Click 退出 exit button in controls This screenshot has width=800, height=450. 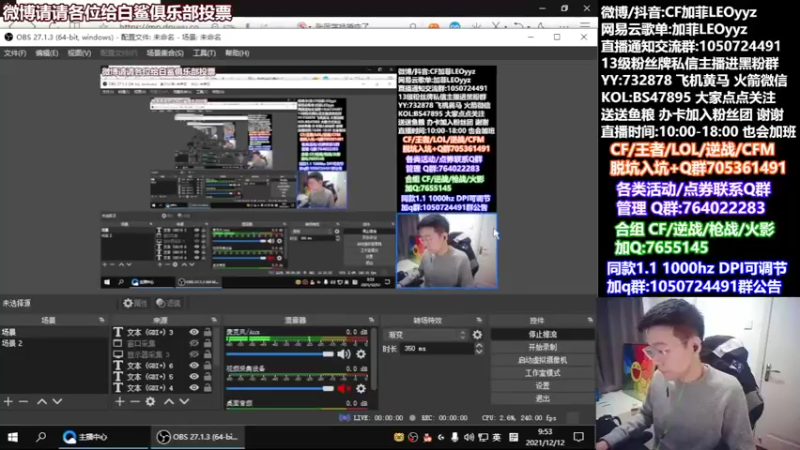click(x=542, y=398)
